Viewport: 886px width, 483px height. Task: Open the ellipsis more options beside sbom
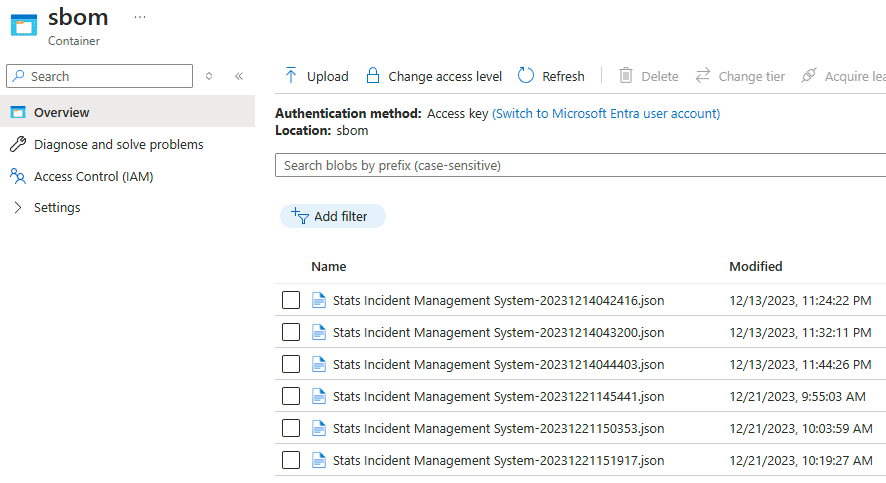point(140,17)
